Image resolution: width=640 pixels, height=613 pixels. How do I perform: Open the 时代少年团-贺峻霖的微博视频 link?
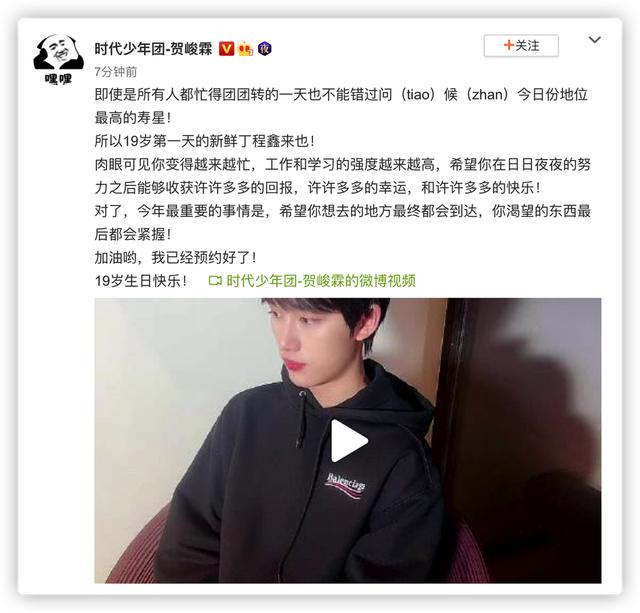321,281
